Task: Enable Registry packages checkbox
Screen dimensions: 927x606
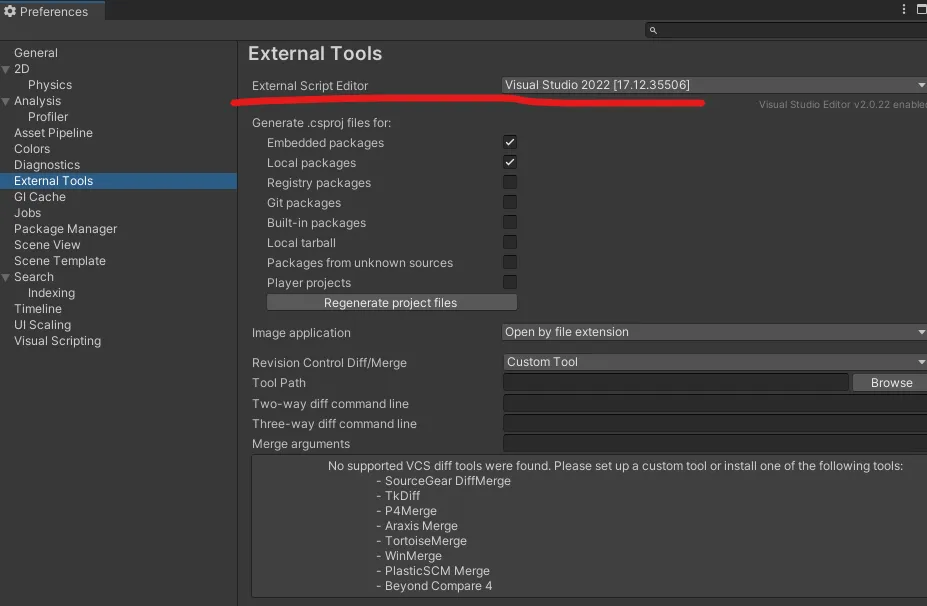Action: point(510,182)
